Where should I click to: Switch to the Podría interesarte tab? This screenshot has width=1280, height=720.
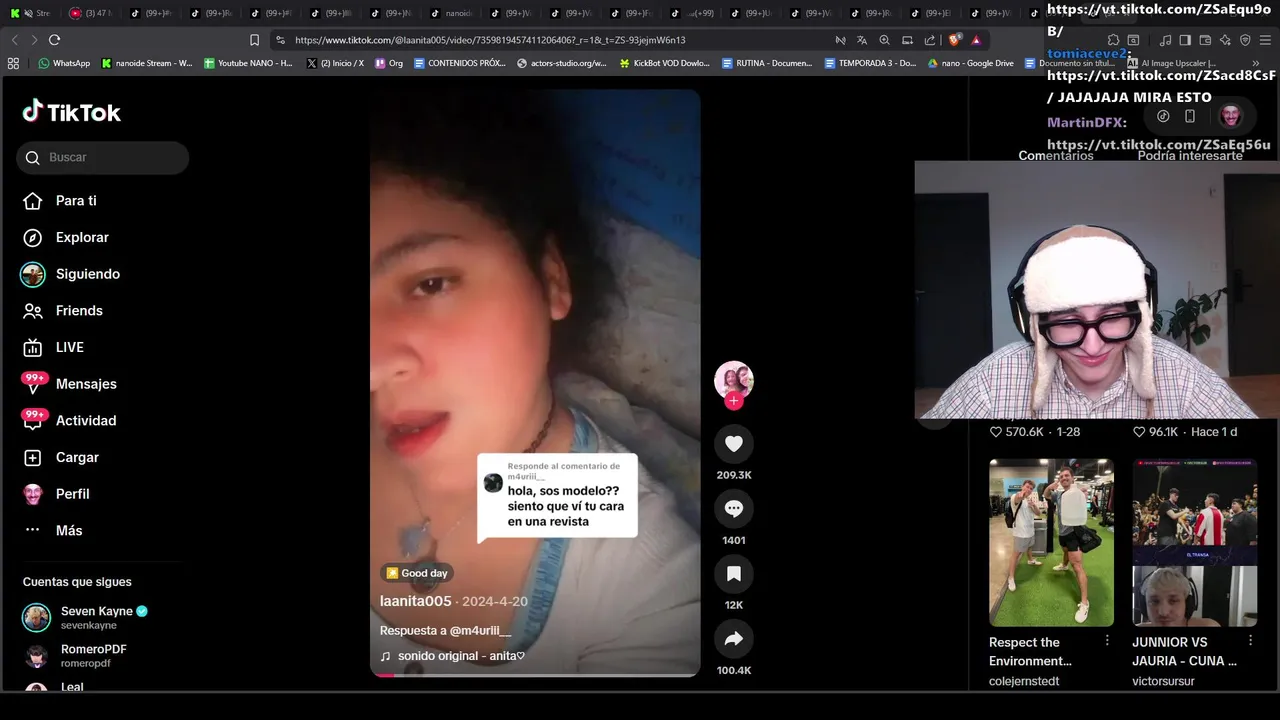pyautogui.click(x=1190, y=155)
